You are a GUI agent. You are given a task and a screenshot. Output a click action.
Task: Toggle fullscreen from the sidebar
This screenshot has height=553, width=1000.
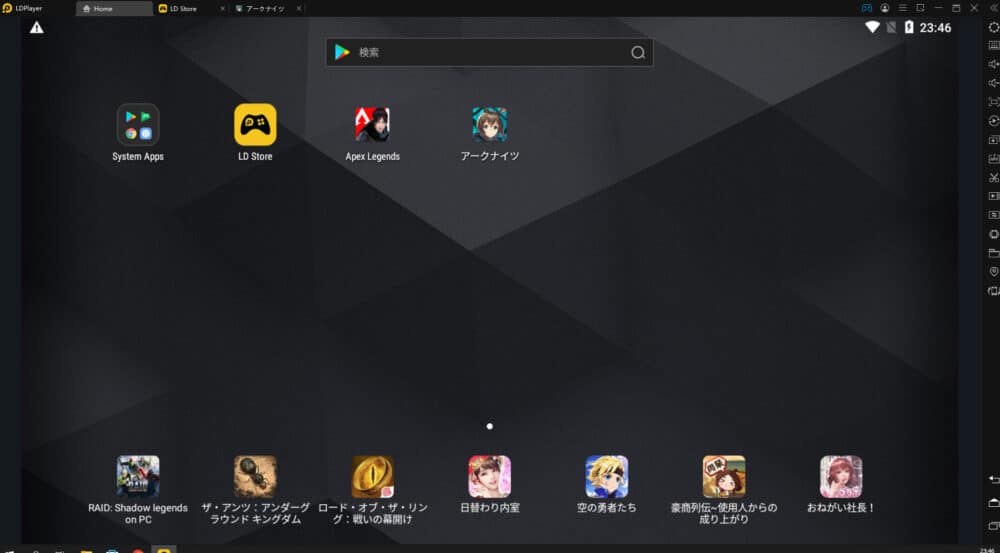click(x=994, y=102)
